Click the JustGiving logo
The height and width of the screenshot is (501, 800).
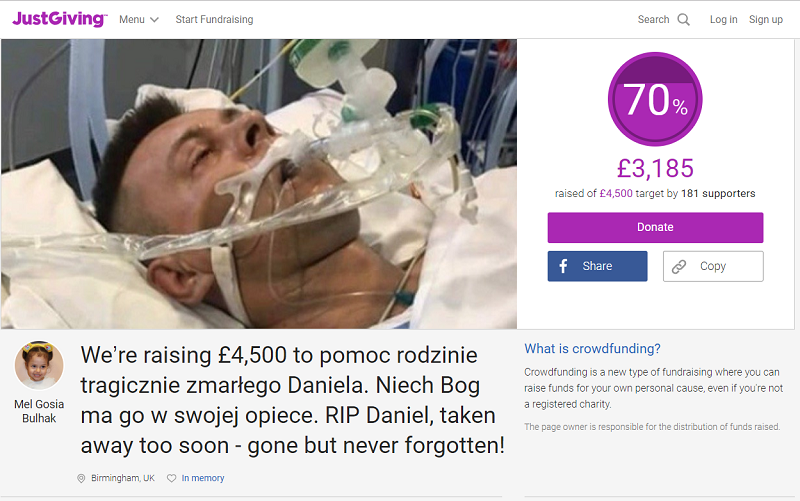(60, 19)
